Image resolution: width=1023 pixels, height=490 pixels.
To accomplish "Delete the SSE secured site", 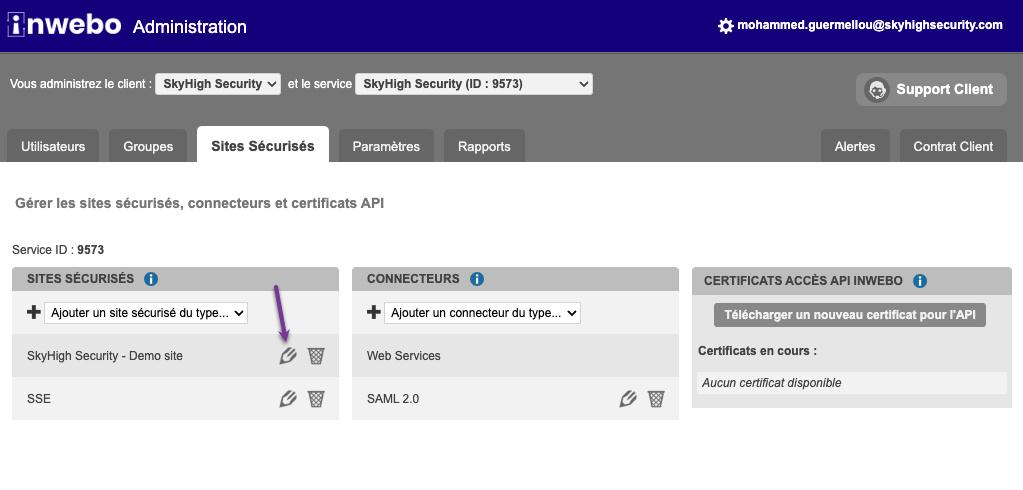I will click(x=316, y=398).
